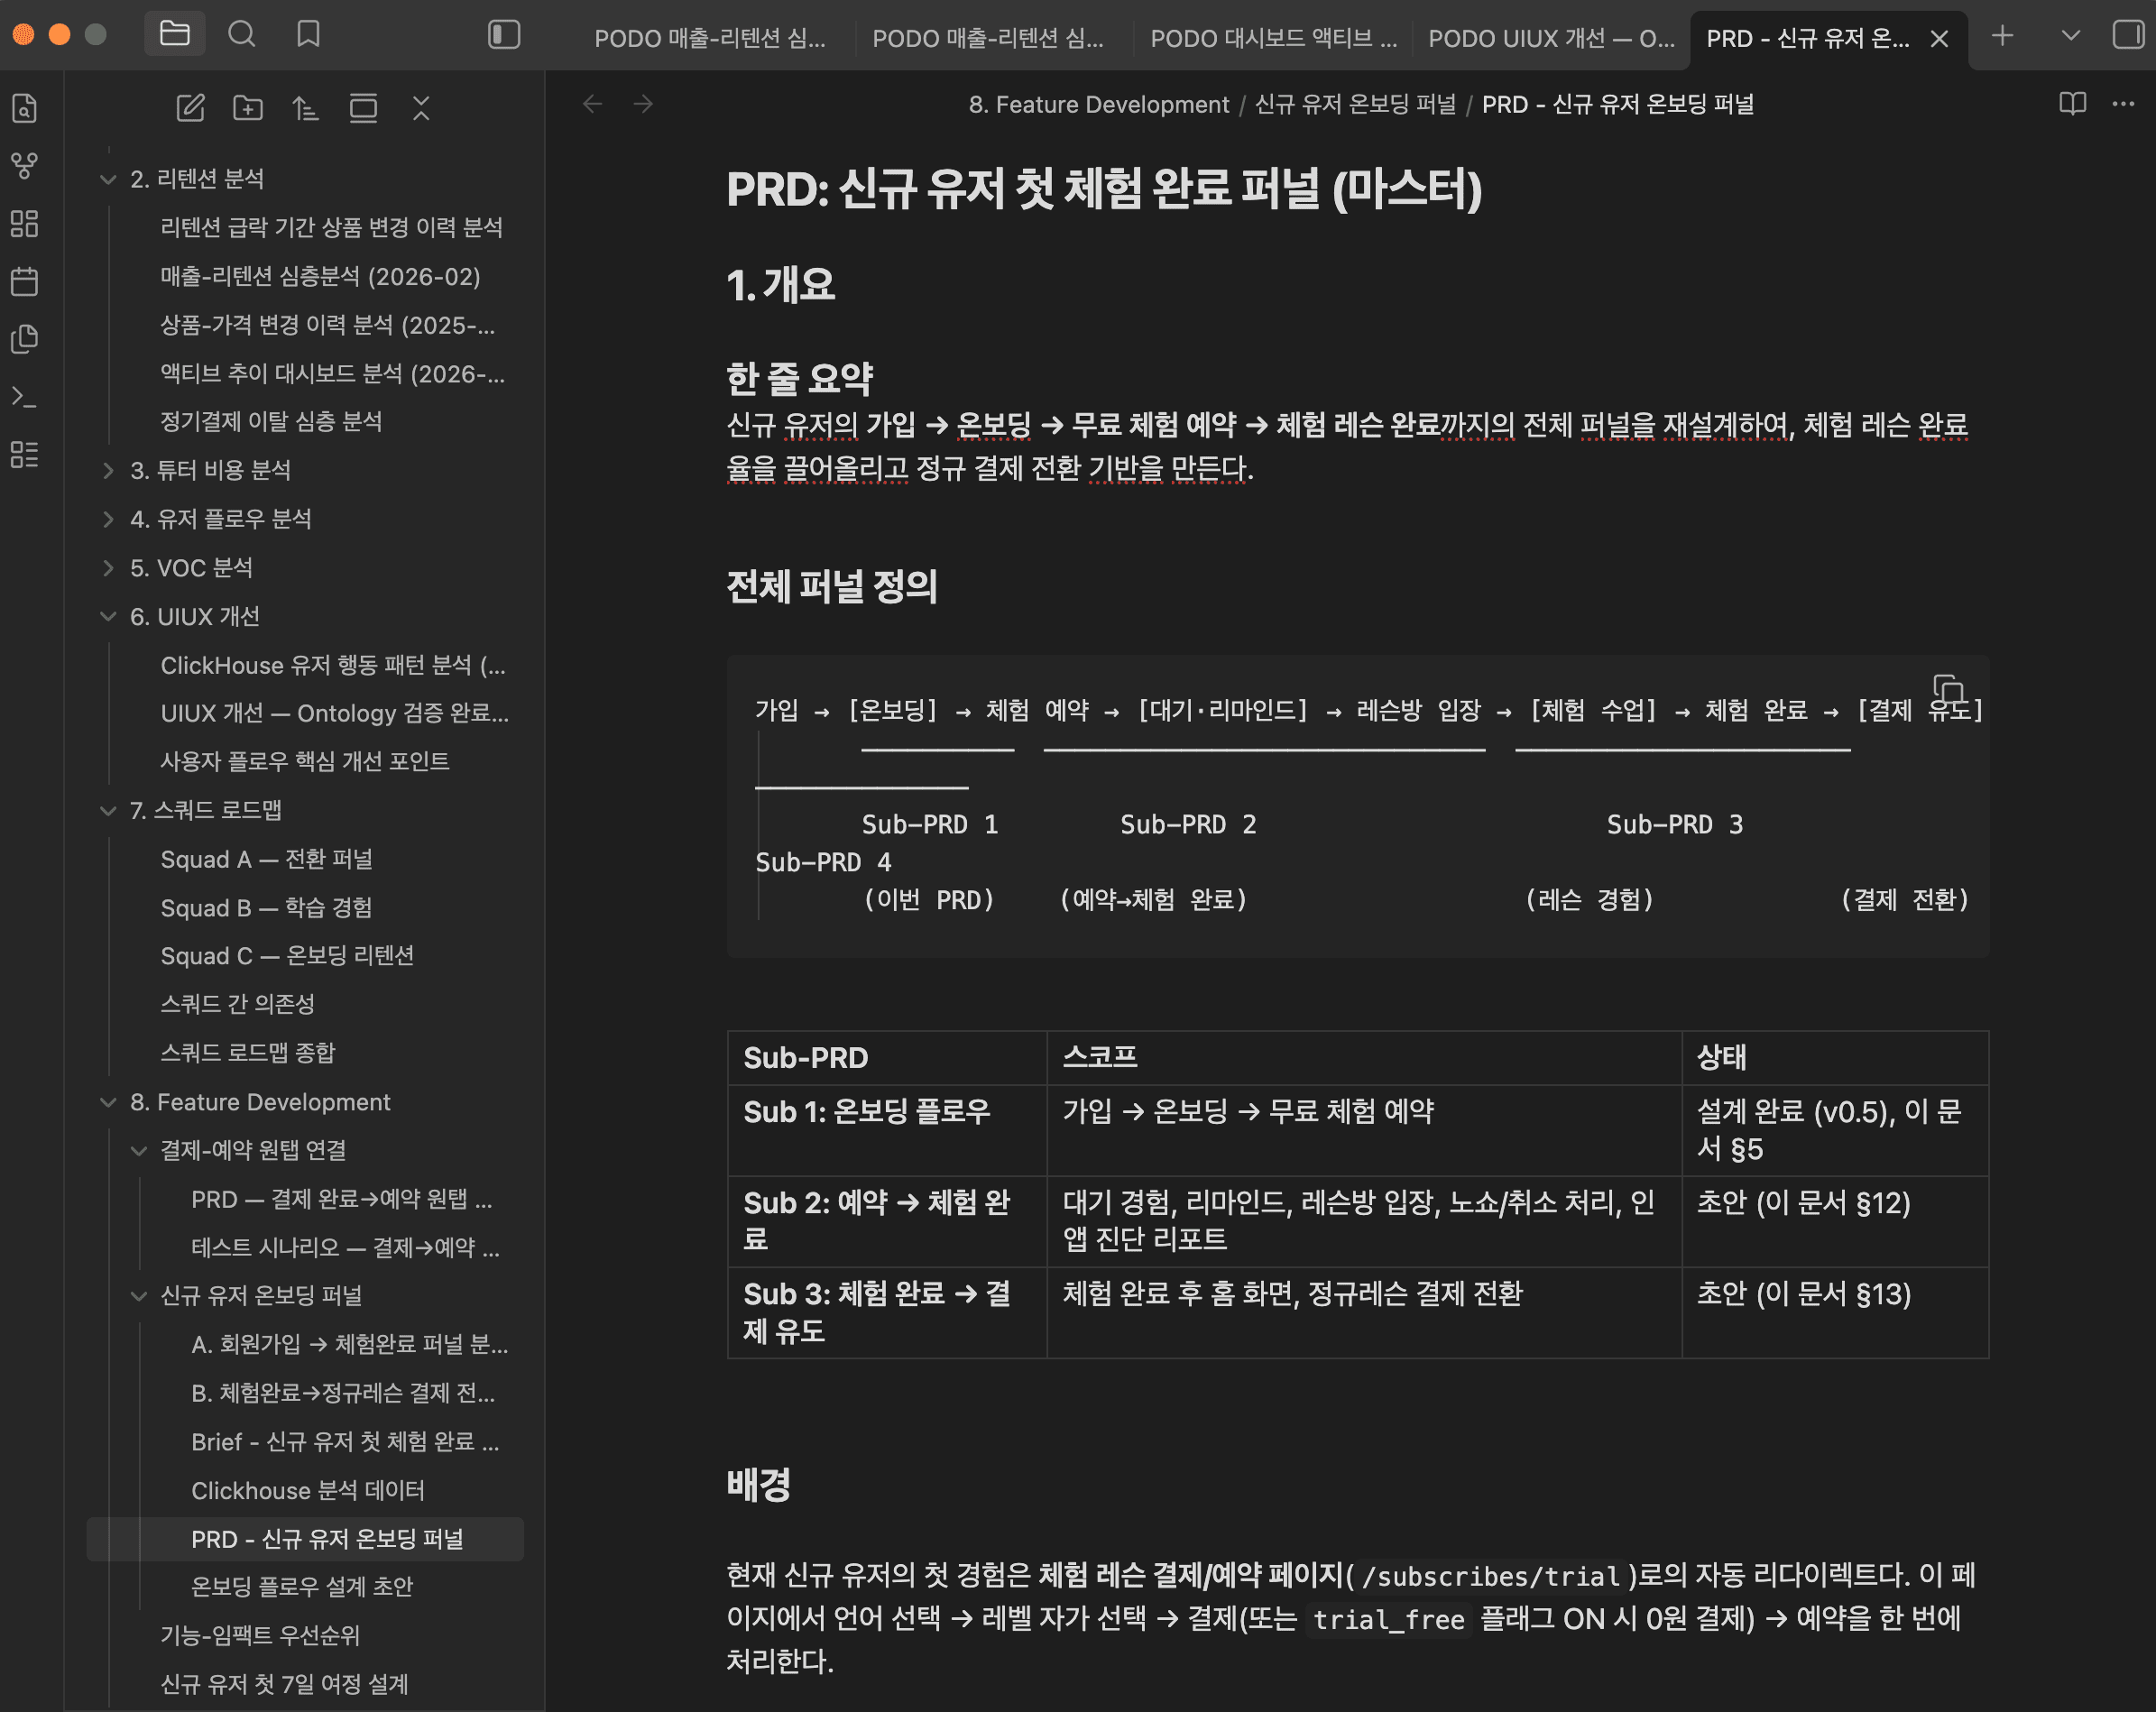The image size is (2156, 1712).
Task: Open the note's more options menu
Action: (2123, 104)
